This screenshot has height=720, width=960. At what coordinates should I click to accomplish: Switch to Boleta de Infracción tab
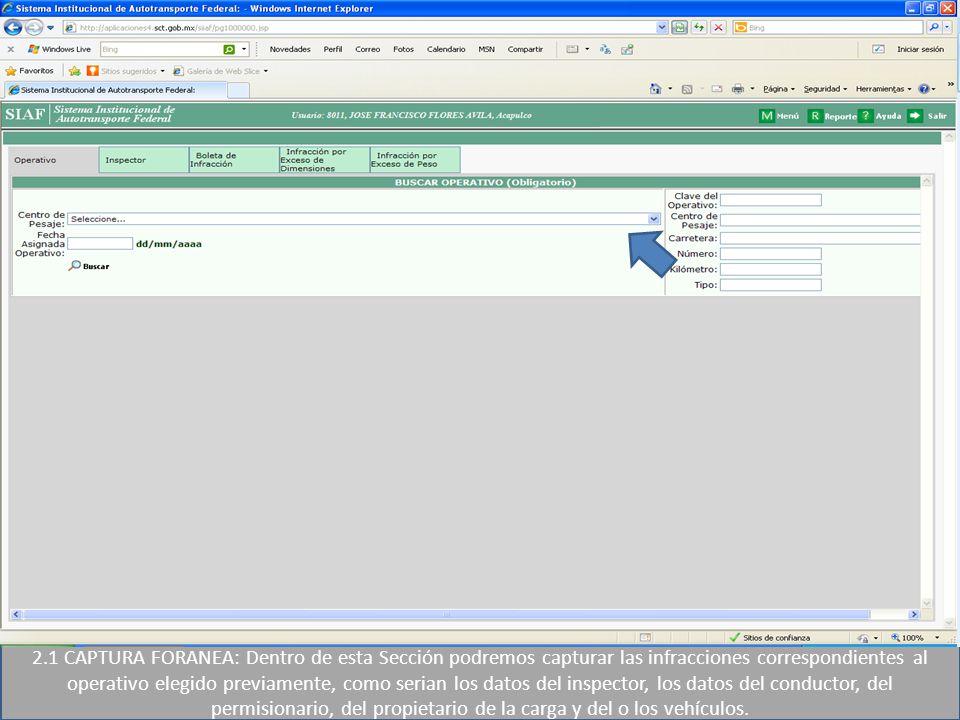[x=234, y=160]
